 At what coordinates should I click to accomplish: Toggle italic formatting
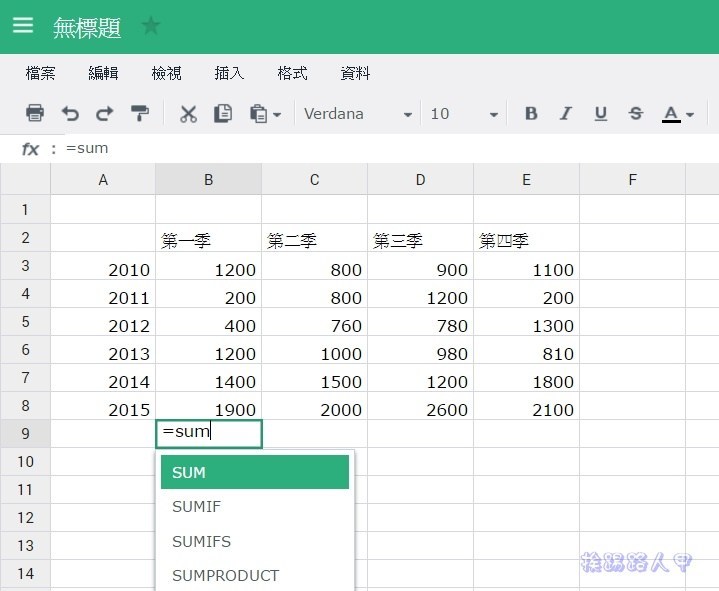(x=566, y=114)
